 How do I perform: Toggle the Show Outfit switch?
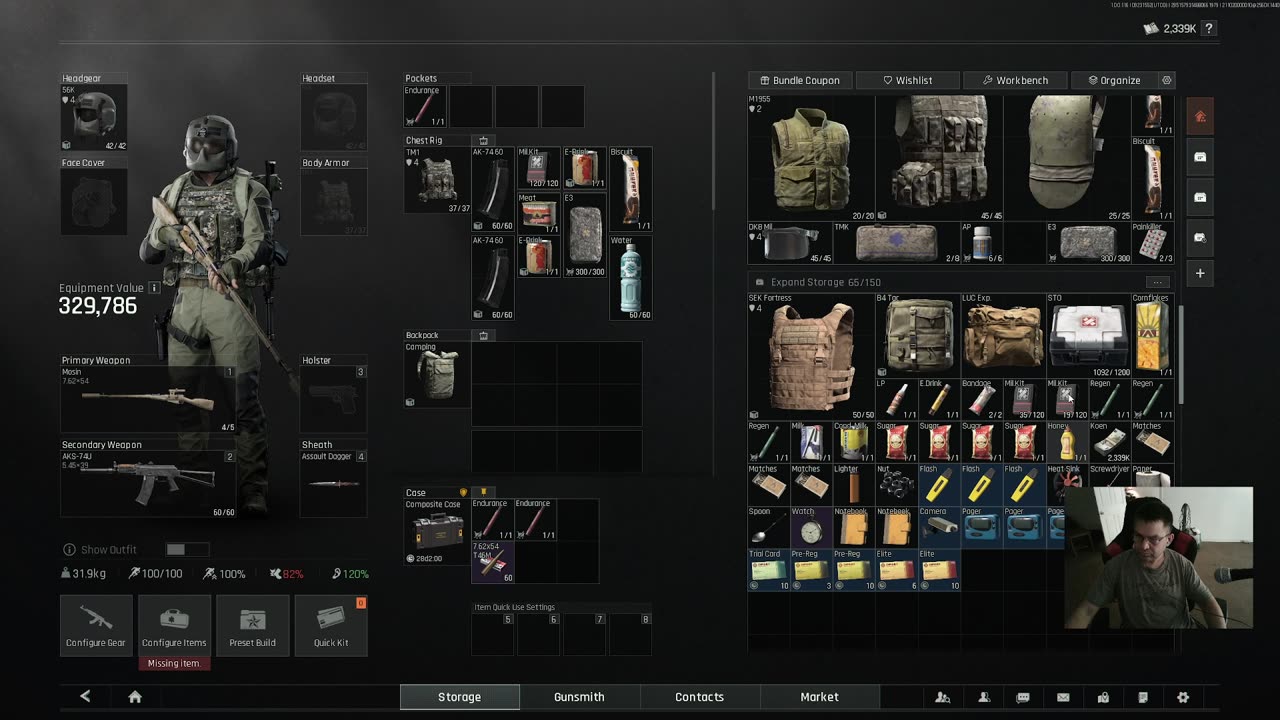(x=187, y=549)
